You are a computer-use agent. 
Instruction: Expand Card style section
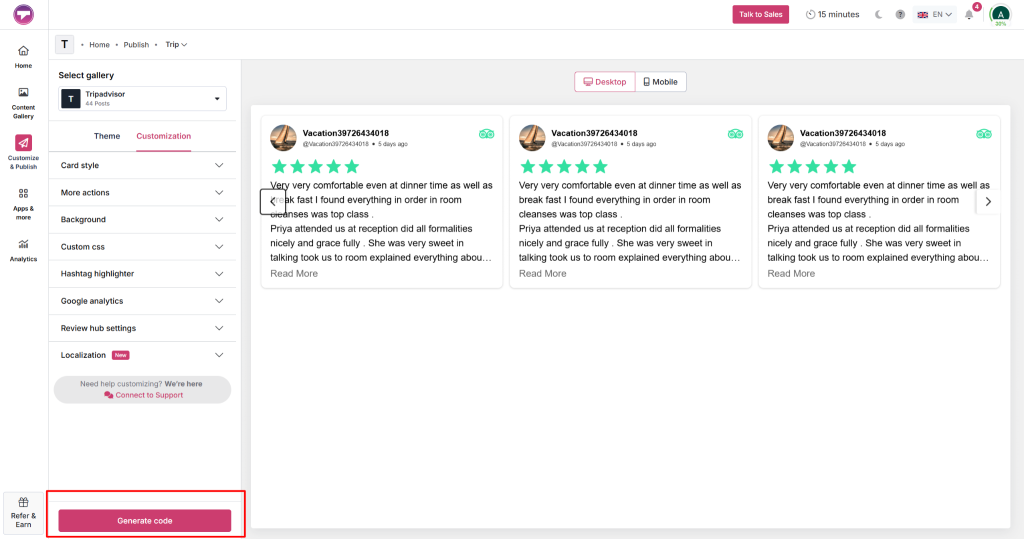pyautogui.click(x=142, y=165)
